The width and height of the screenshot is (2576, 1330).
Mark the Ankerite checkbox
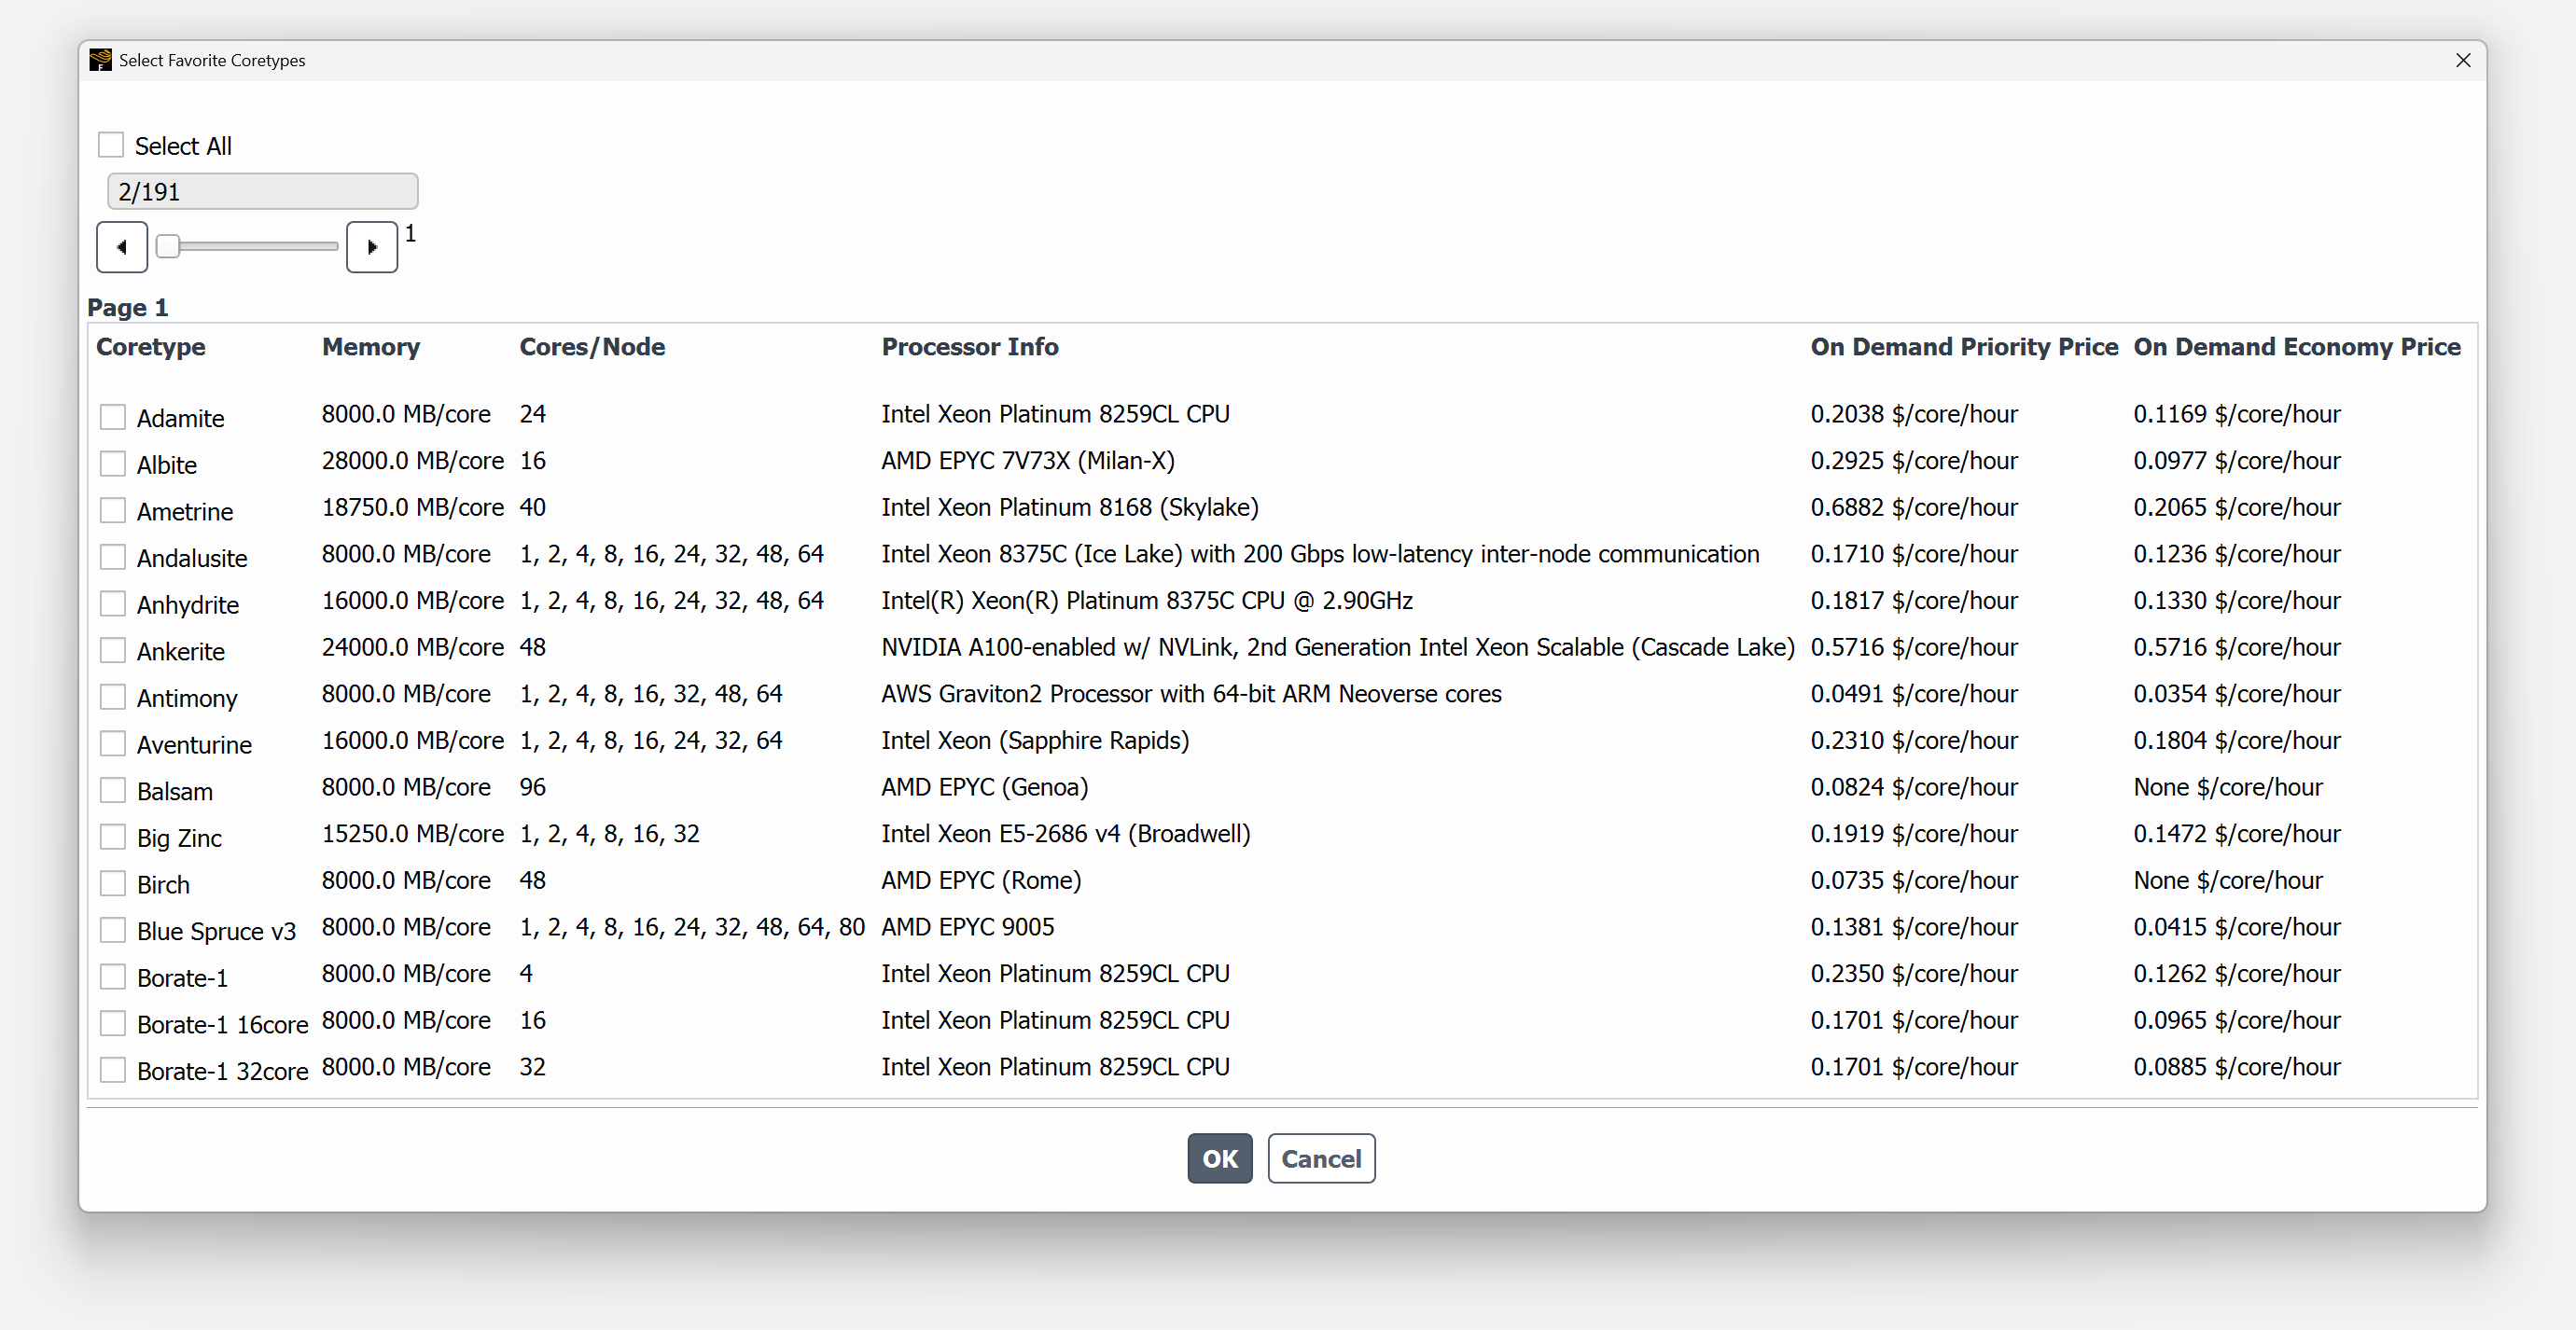pyautogui.click(x=113, y=651)
